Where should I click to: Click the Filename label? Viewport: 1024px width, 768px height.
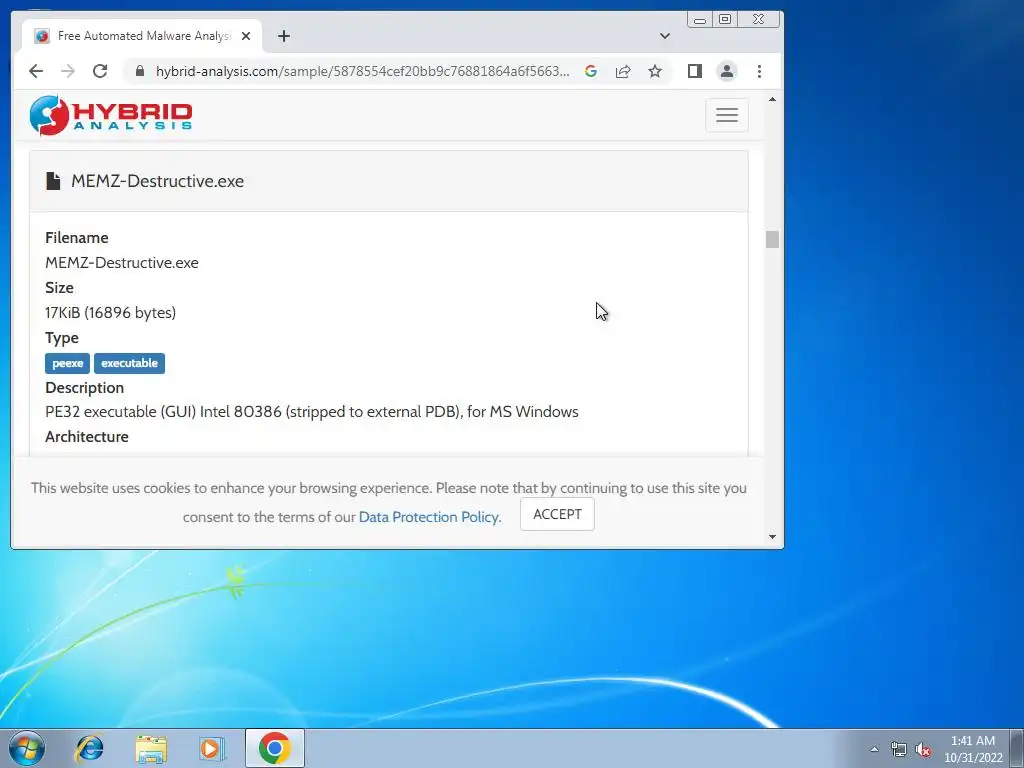pyautogui.click(x=76, y=238)
